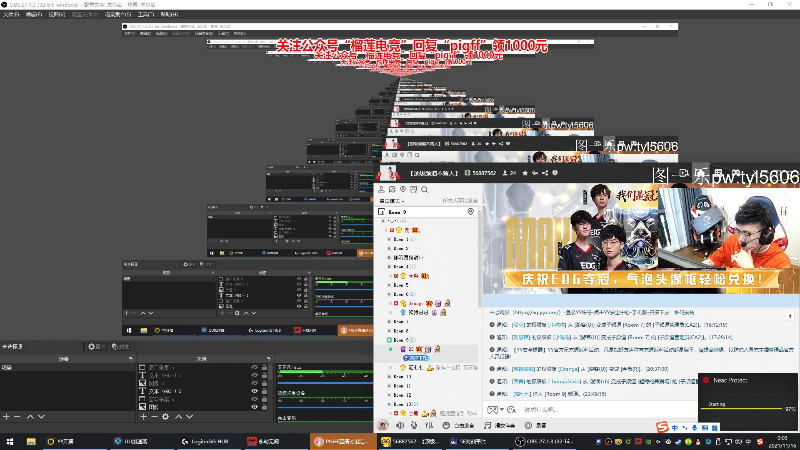Click the YY streamer avatar in channel header
Image resolution: width=800 pixels, height=450 pixels.
tap(388, 173)
